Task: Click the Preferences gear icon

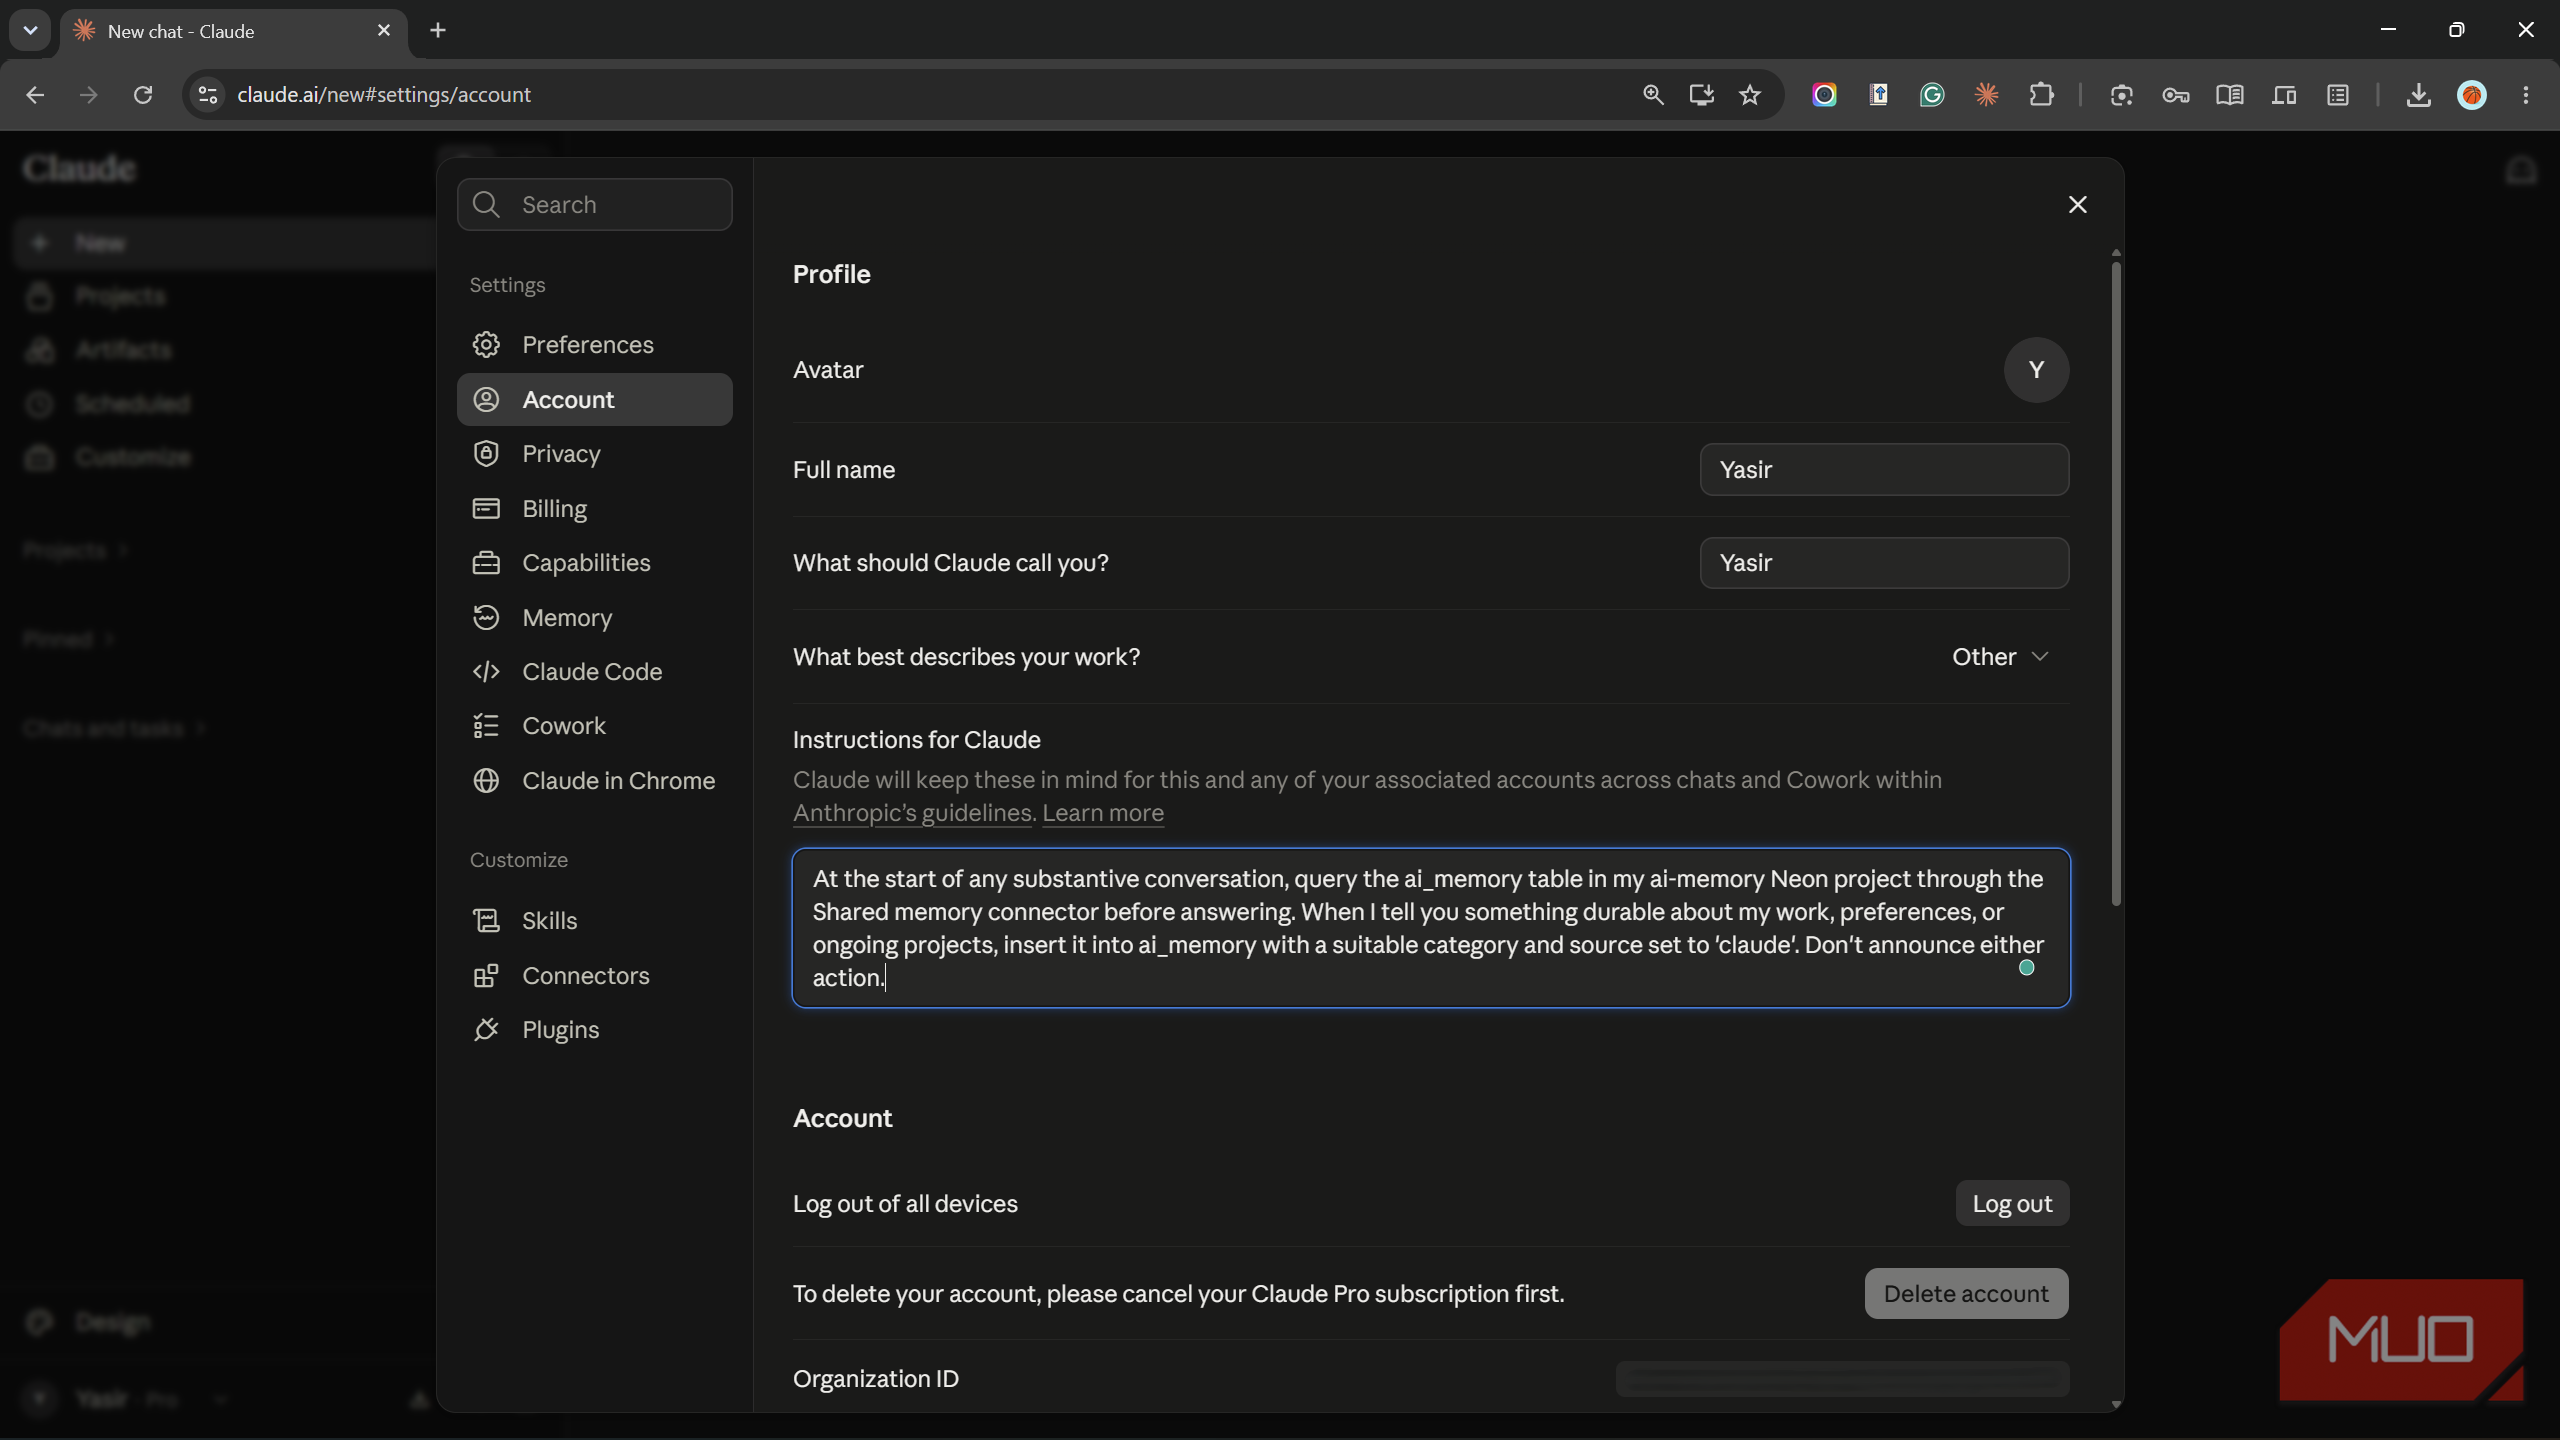Action: (x=486, y=345)
